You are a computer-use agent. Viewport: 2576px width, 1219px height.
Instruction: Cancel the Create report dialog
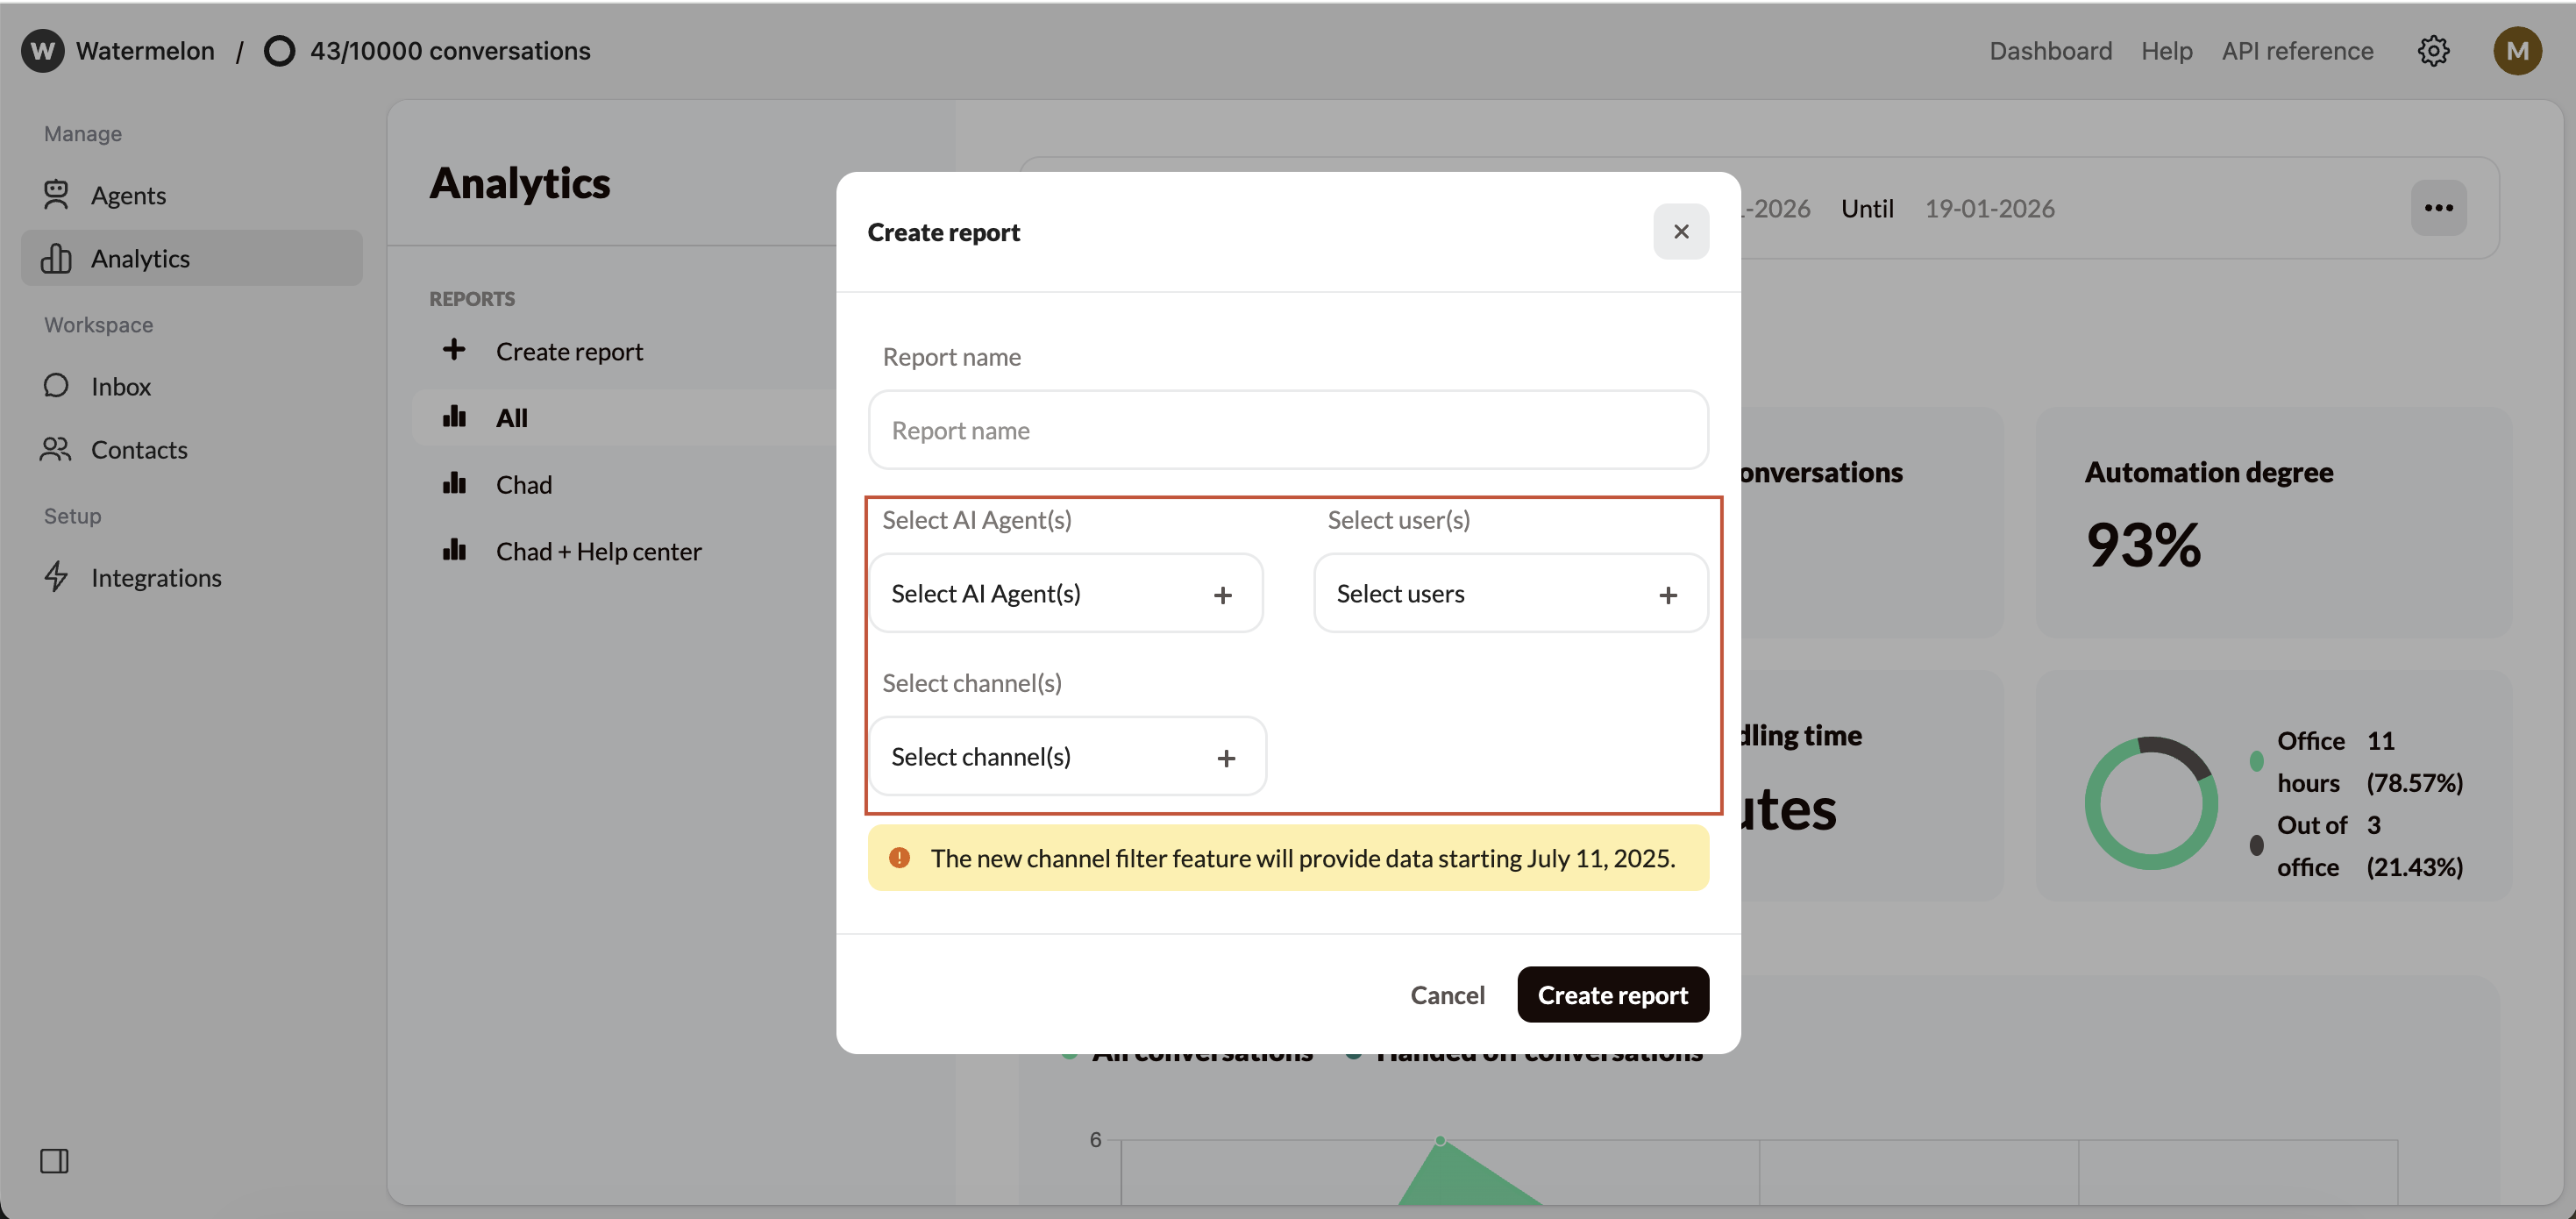1447,994
